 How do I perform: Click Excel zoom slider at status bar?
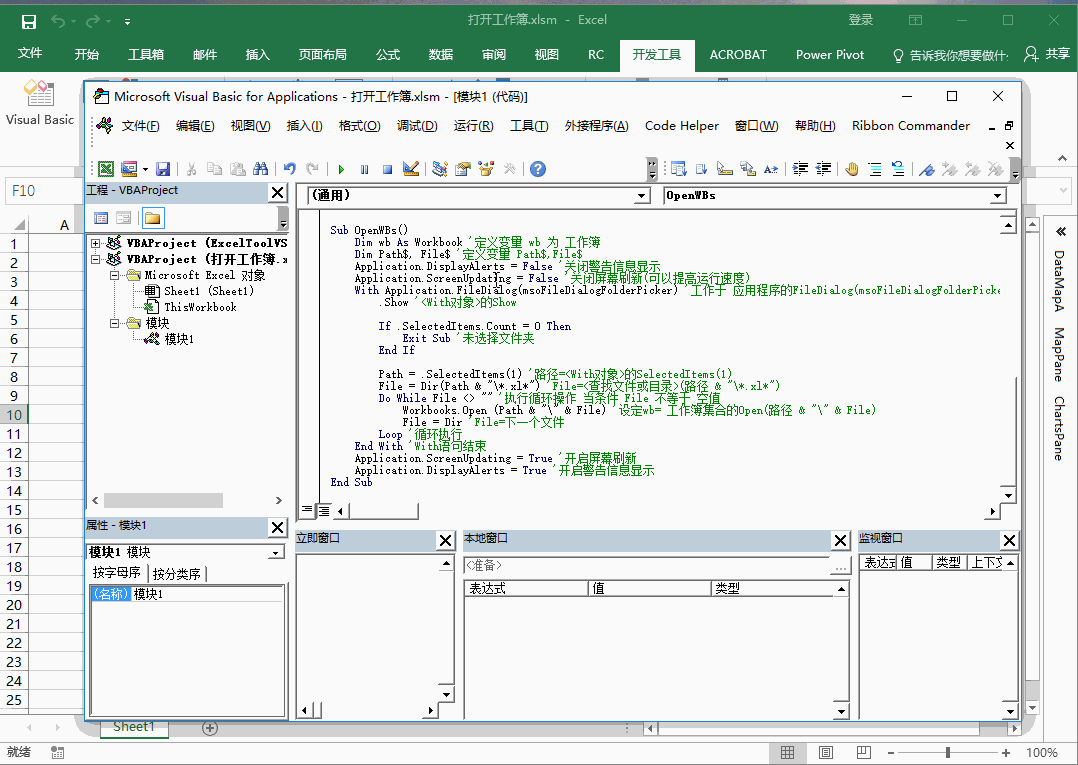click(x=948, y=752)
